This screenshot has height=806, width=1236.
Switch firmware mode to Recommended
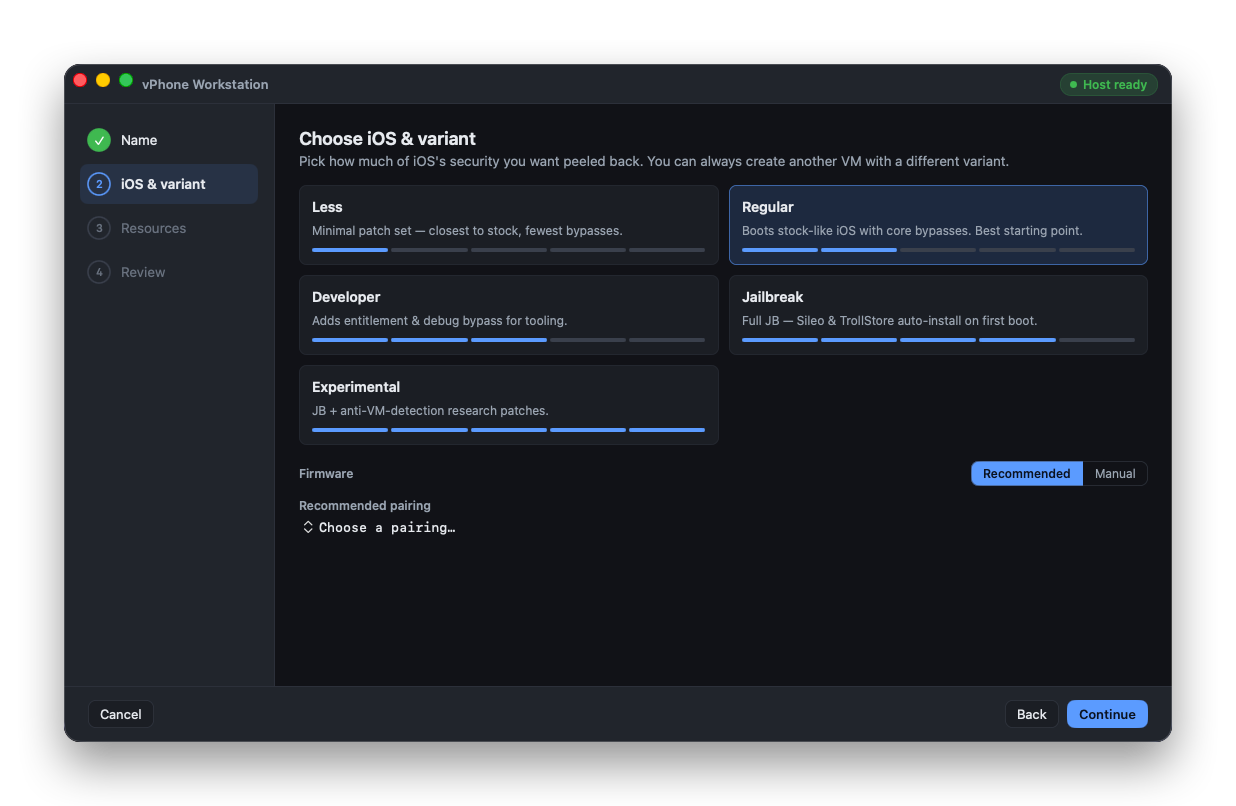1027,474
